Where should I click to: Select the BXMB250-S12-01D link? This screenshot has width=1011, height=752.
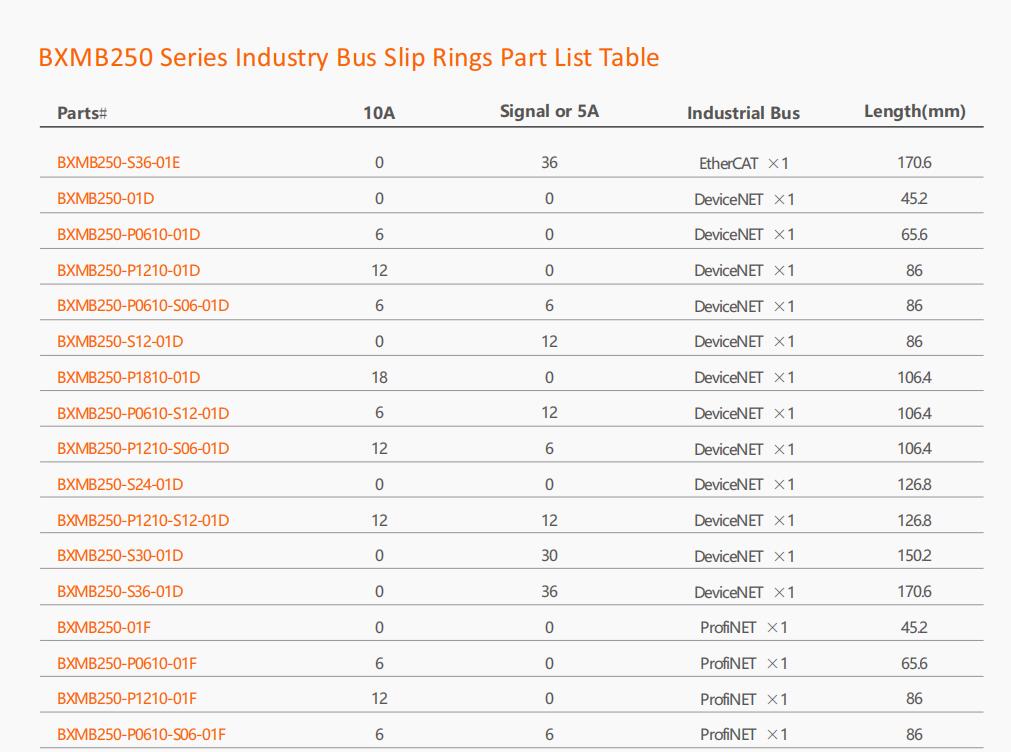(x=120, y=341)
